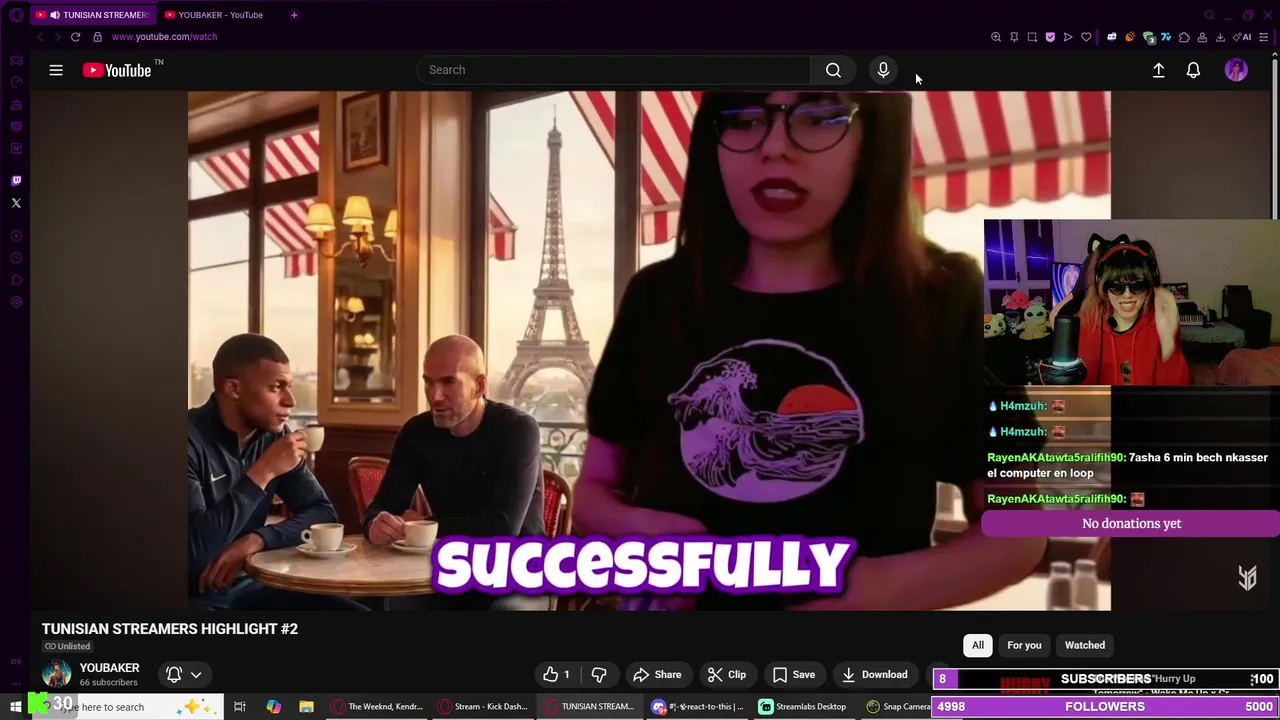
Task: Open the YOUBAKER channel avatar
Action: click(x=56, y=674)
